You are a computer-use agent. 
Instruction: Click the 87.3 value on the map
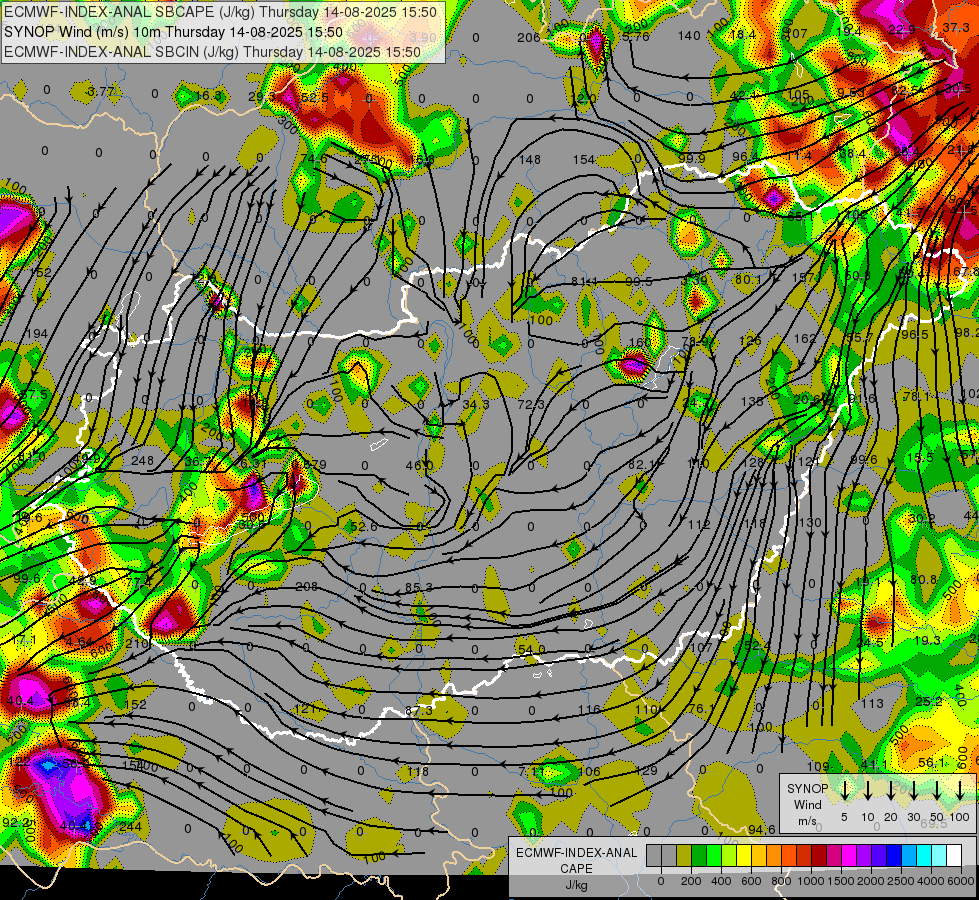[419, 711]
